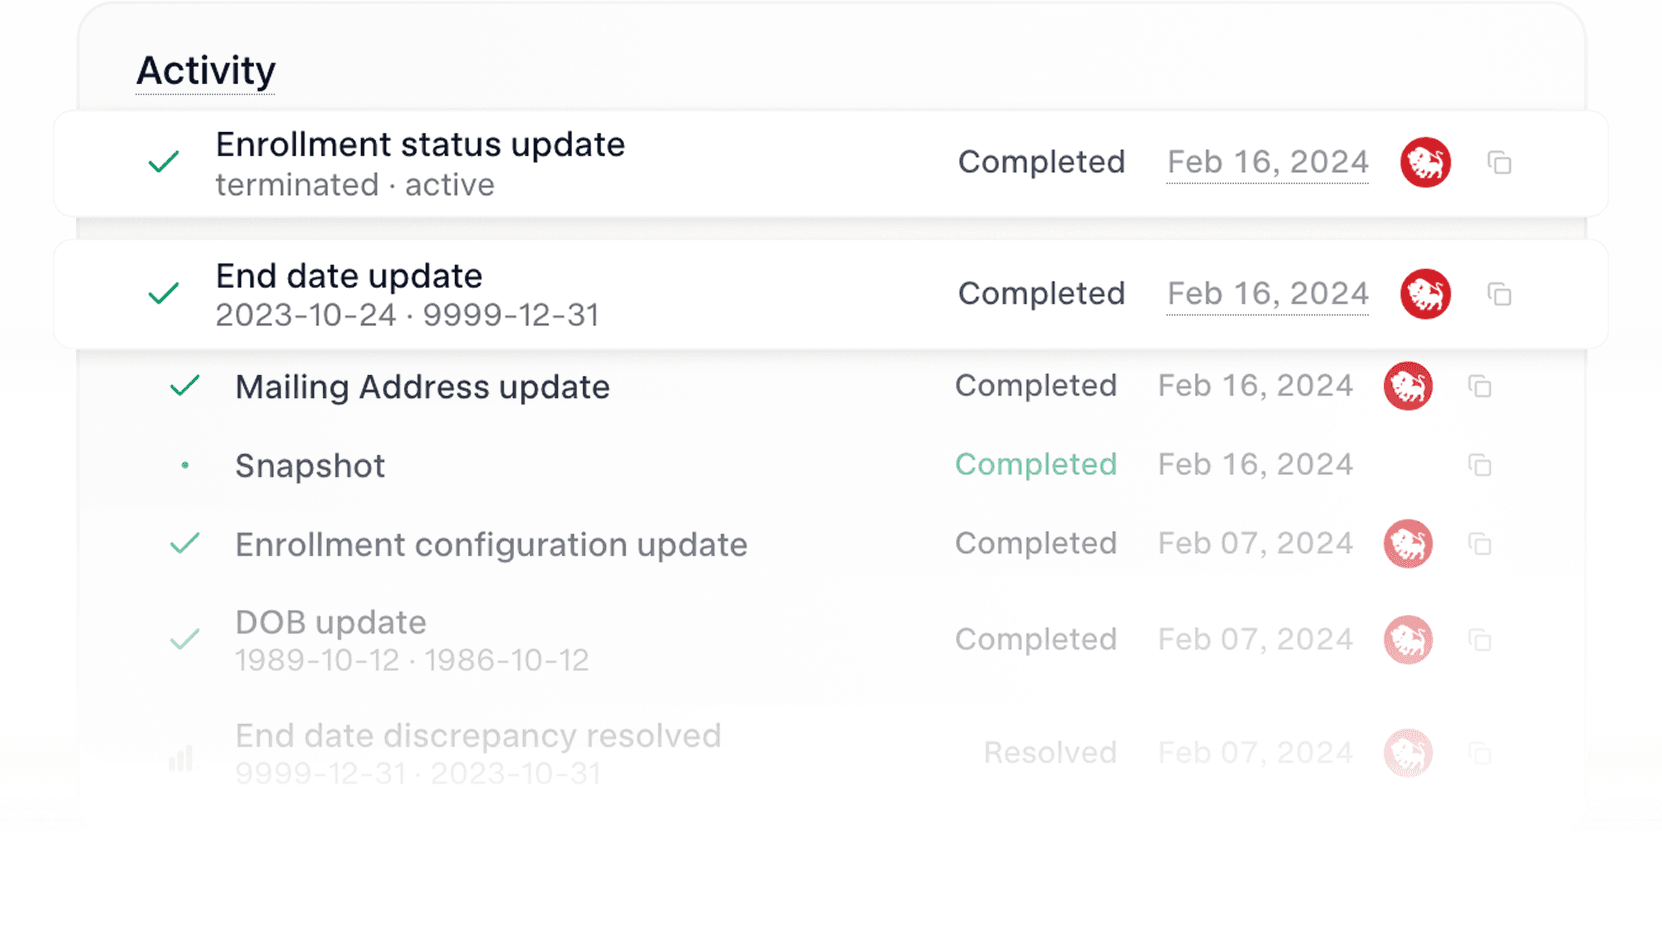Copy the Enrollment status update entry

[x=1499, y=163]
